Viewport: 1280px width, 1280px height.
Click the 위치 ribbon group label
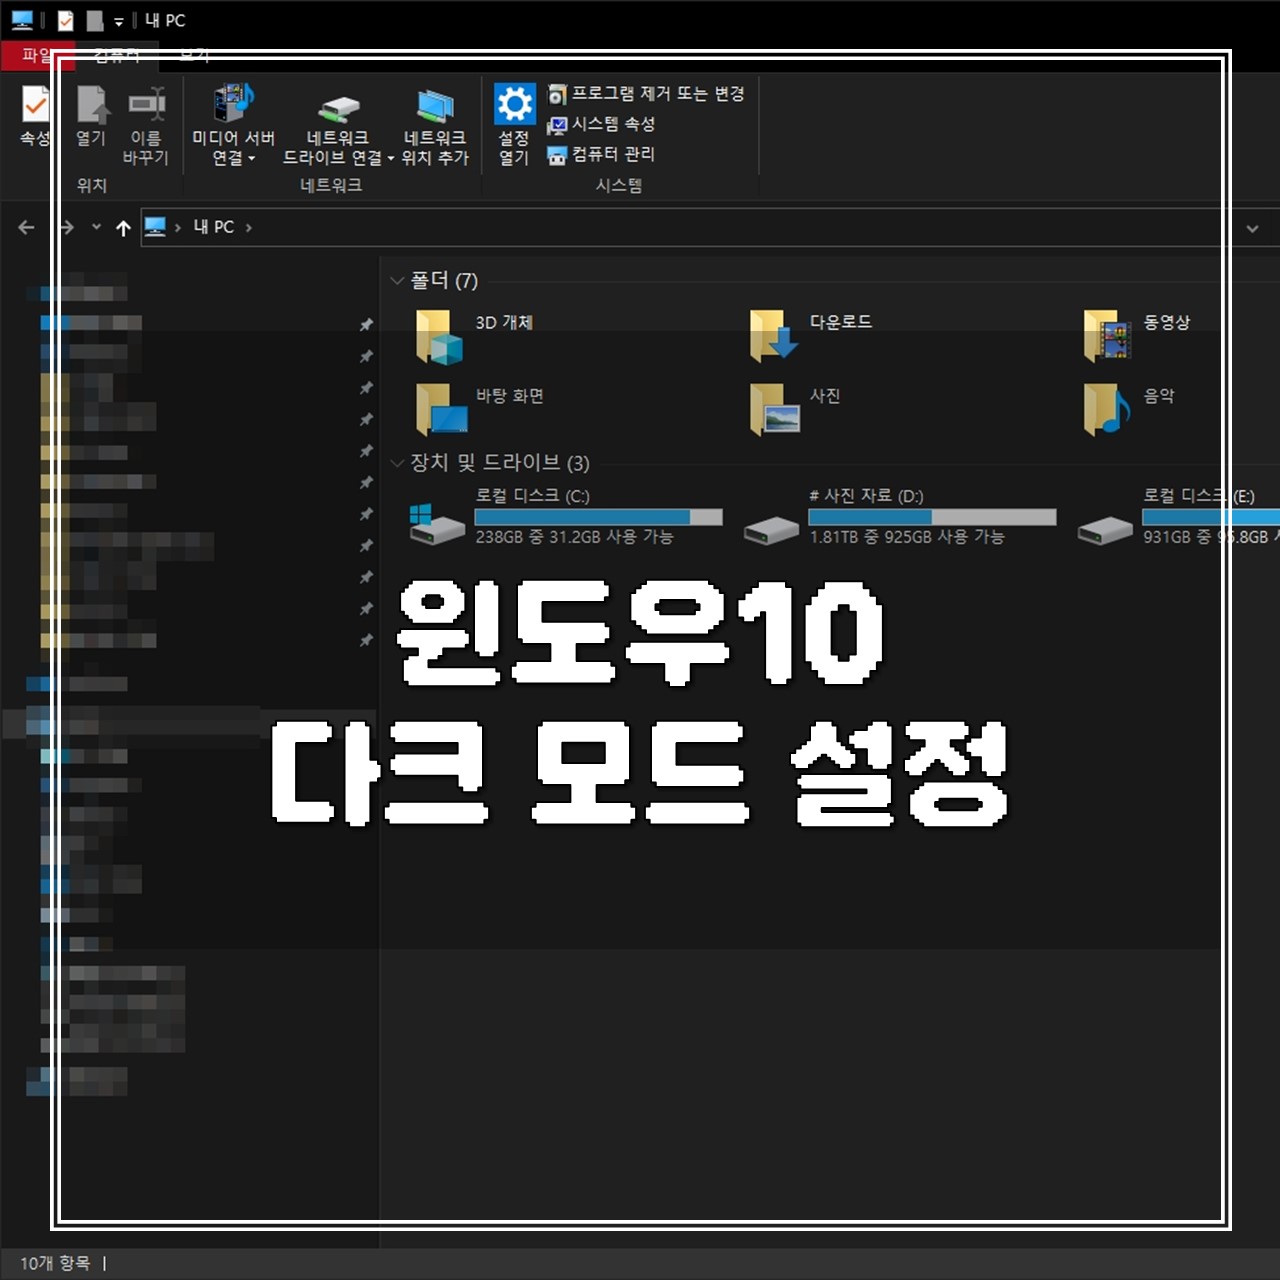tap(92, 185)
